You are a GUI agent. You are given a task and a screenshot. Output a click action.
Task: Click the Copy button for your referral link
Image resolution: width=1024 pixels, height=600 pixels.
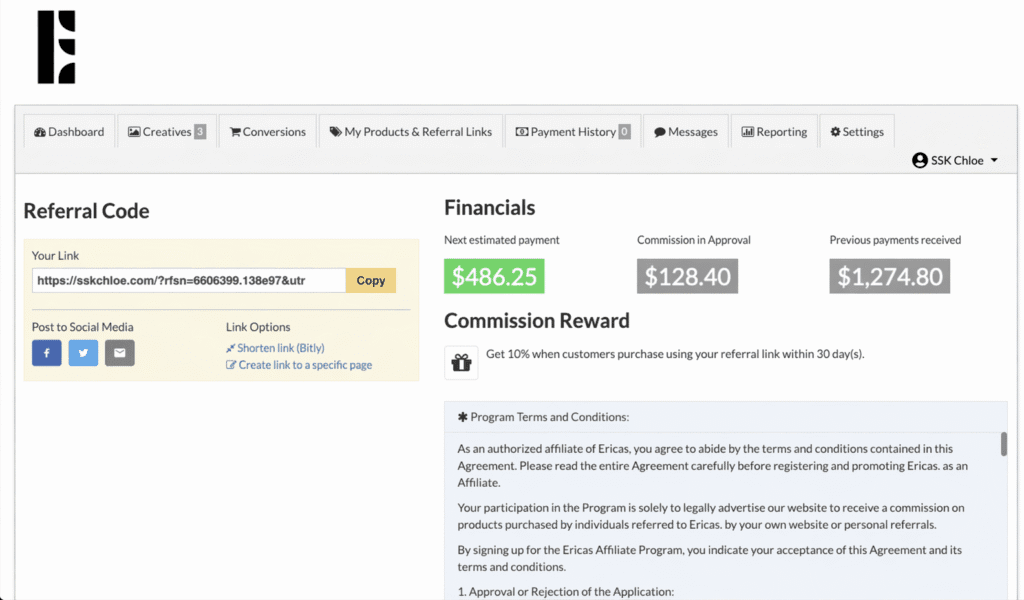[370, 280]
